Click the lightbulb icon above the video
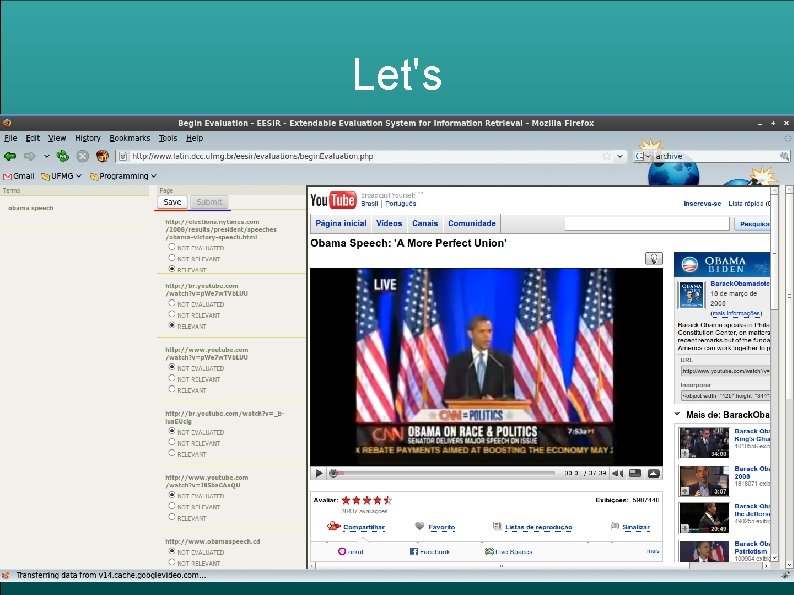 tap(654, 258)
